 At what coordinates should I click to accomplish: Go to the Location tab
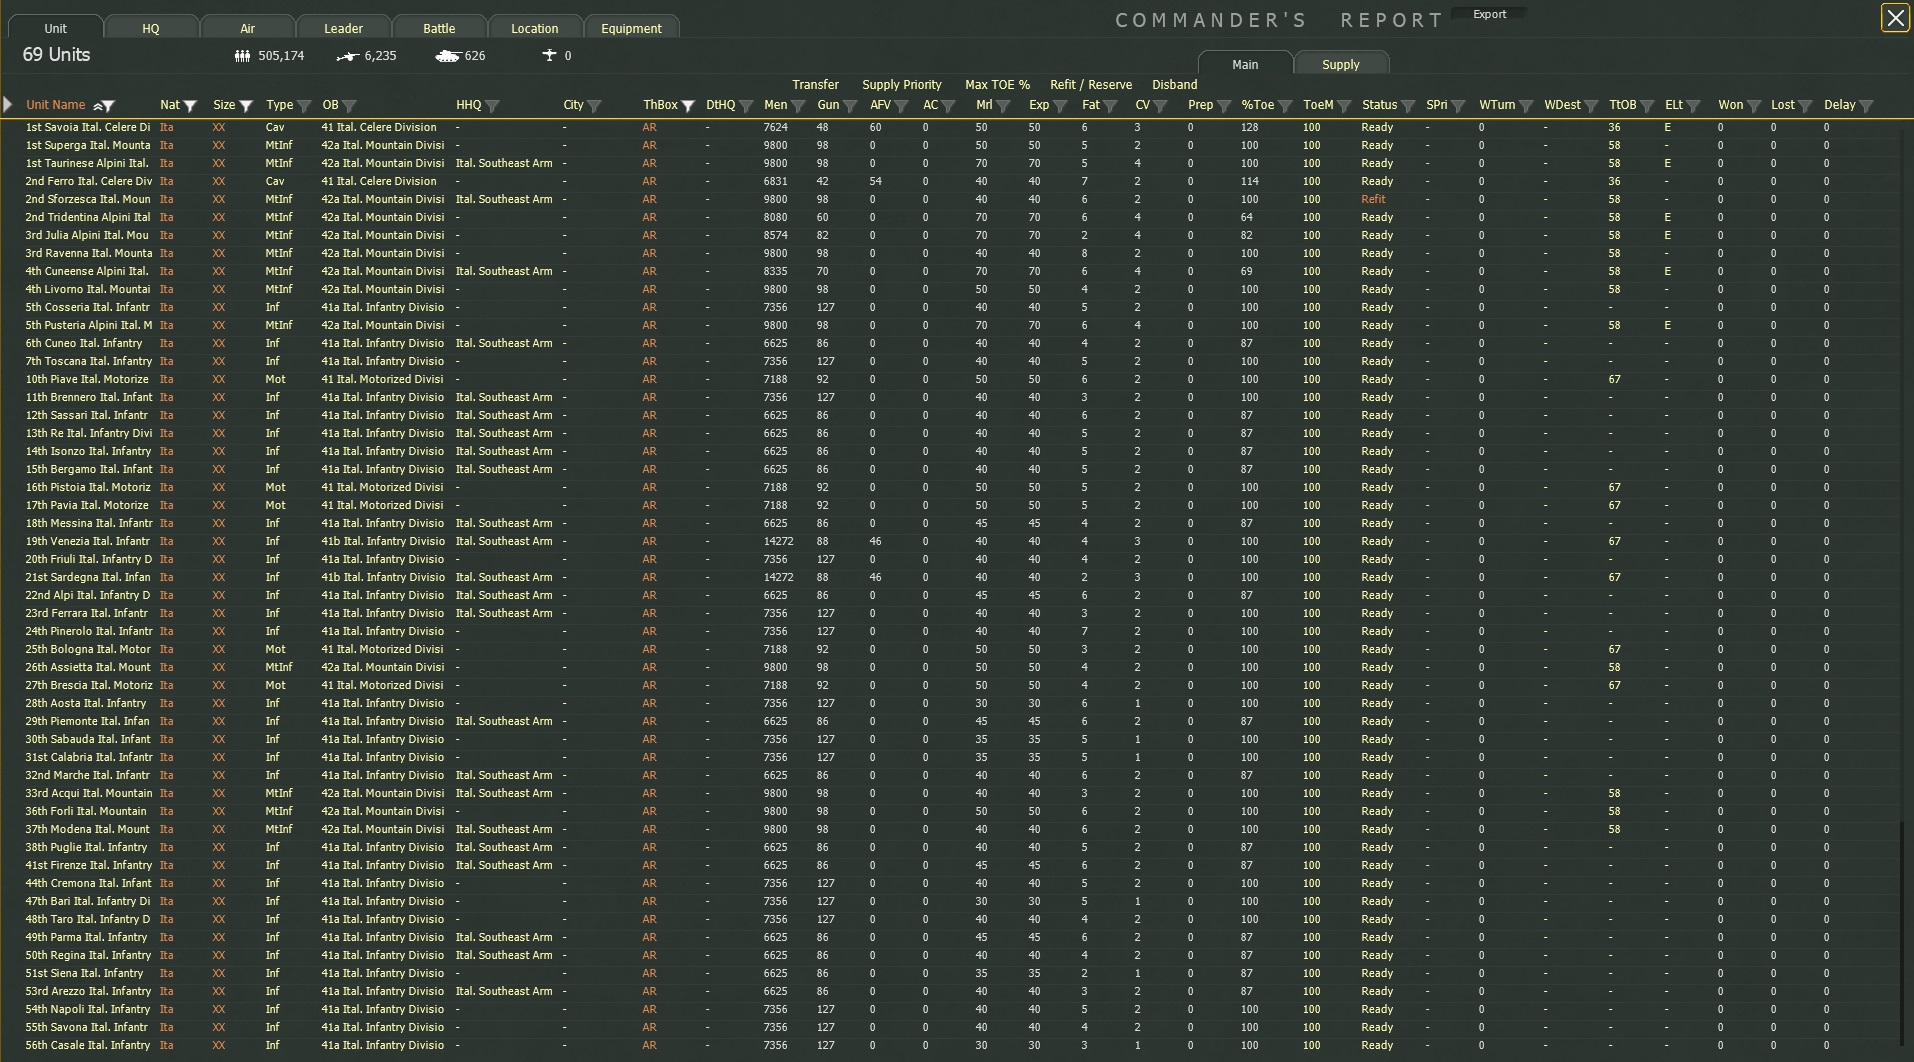535,28
